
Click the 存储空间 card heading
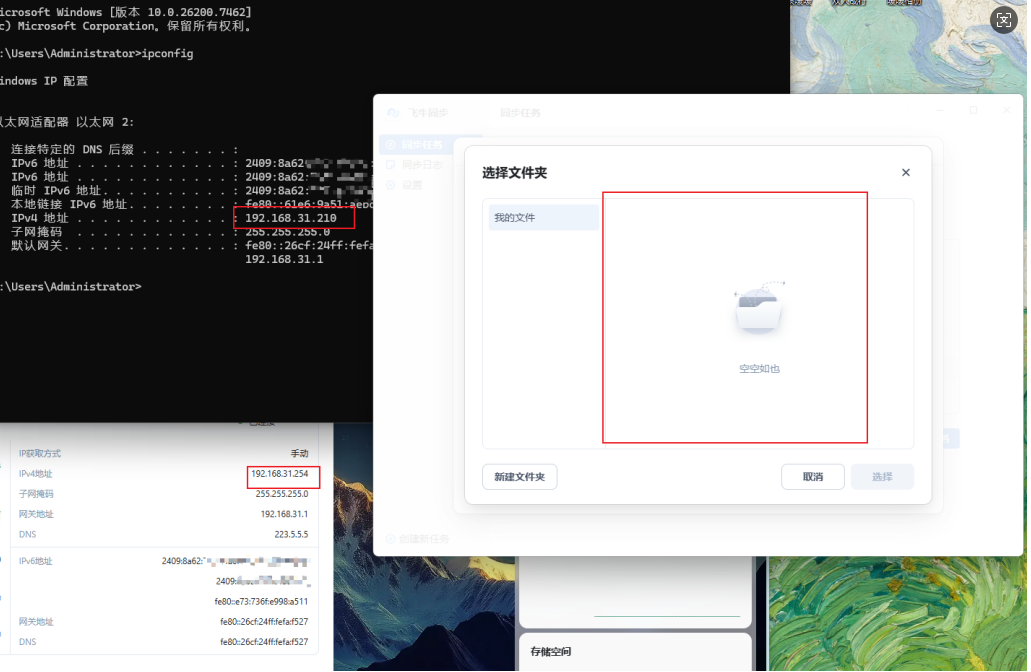click(x=551, y=652)
